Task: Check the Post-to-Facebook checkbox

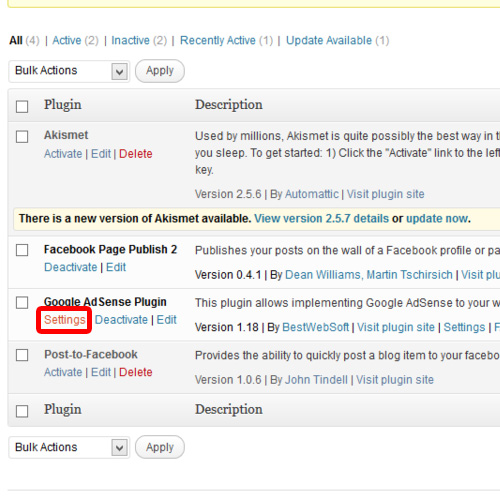Action: pos(22,355)
